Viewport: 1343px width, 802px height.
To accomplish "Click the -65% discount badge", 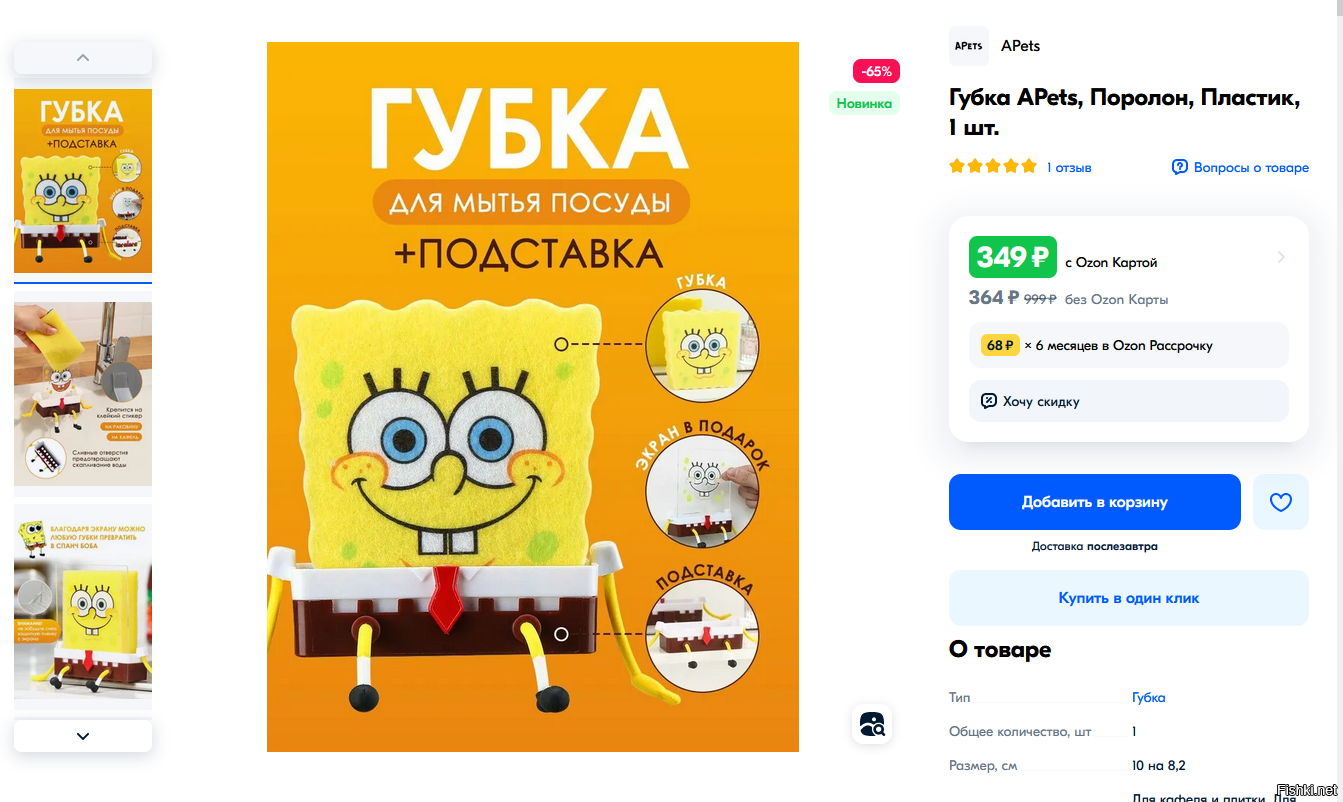I will point(876,71).
